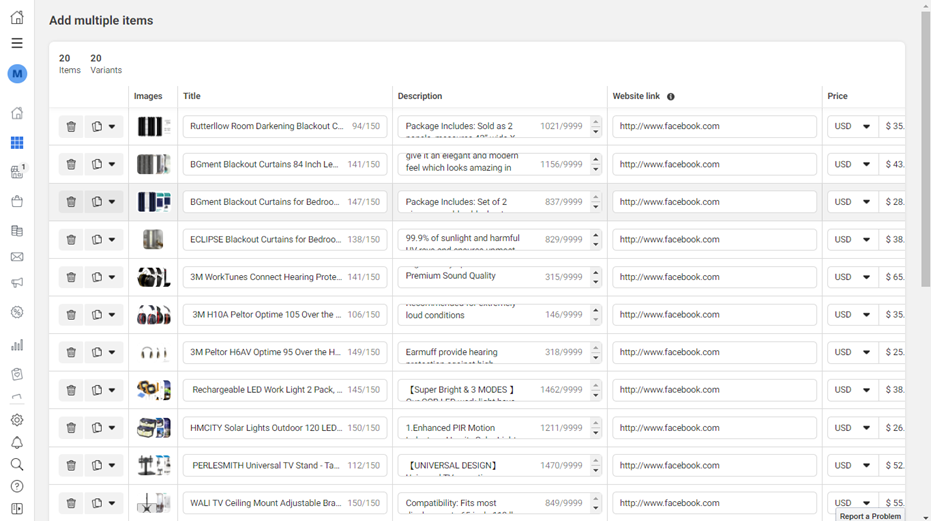Open the bell Notifications icon in sidebar
This screenshot has width=931, height=521.
click(x=17, y=443)
